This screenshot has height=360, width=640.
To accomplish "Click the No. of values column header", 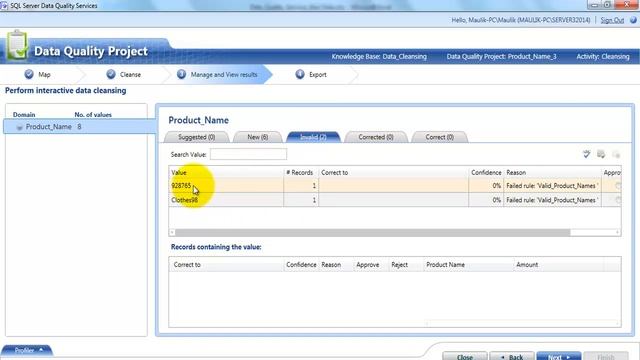I will pos(93,115).
